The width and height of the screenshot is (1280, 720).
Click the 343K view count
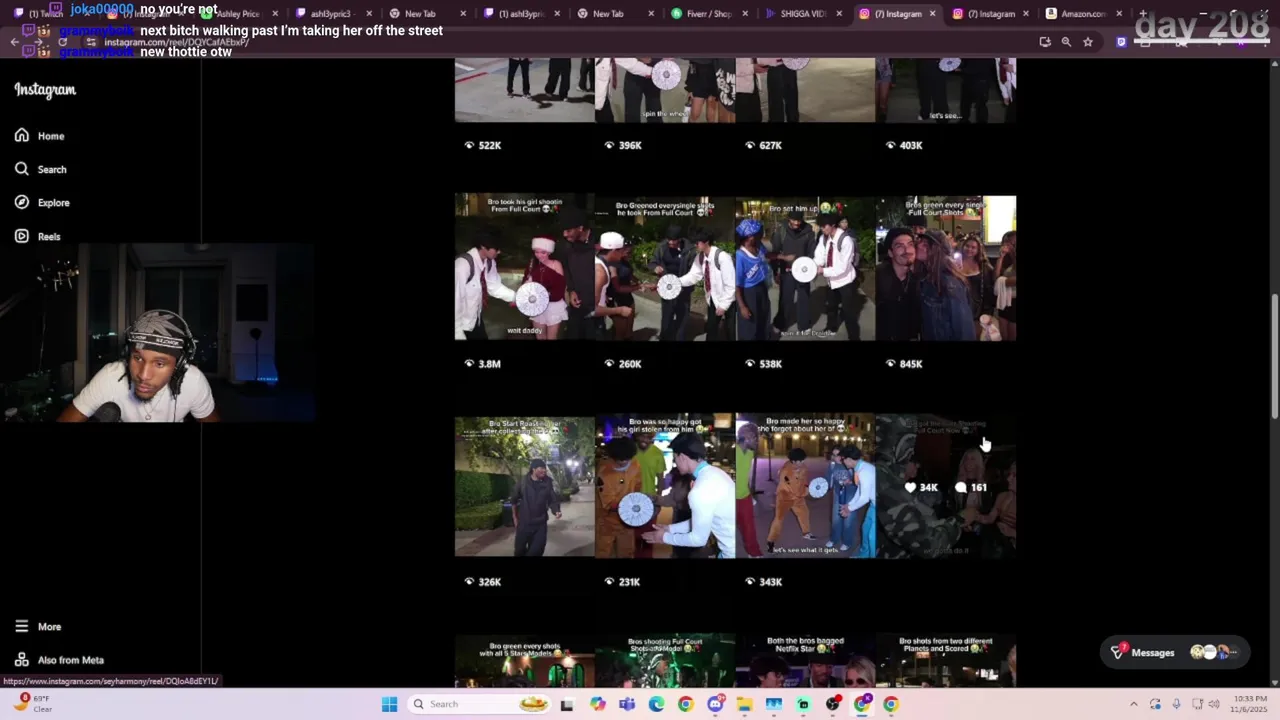tap(763, 582)
